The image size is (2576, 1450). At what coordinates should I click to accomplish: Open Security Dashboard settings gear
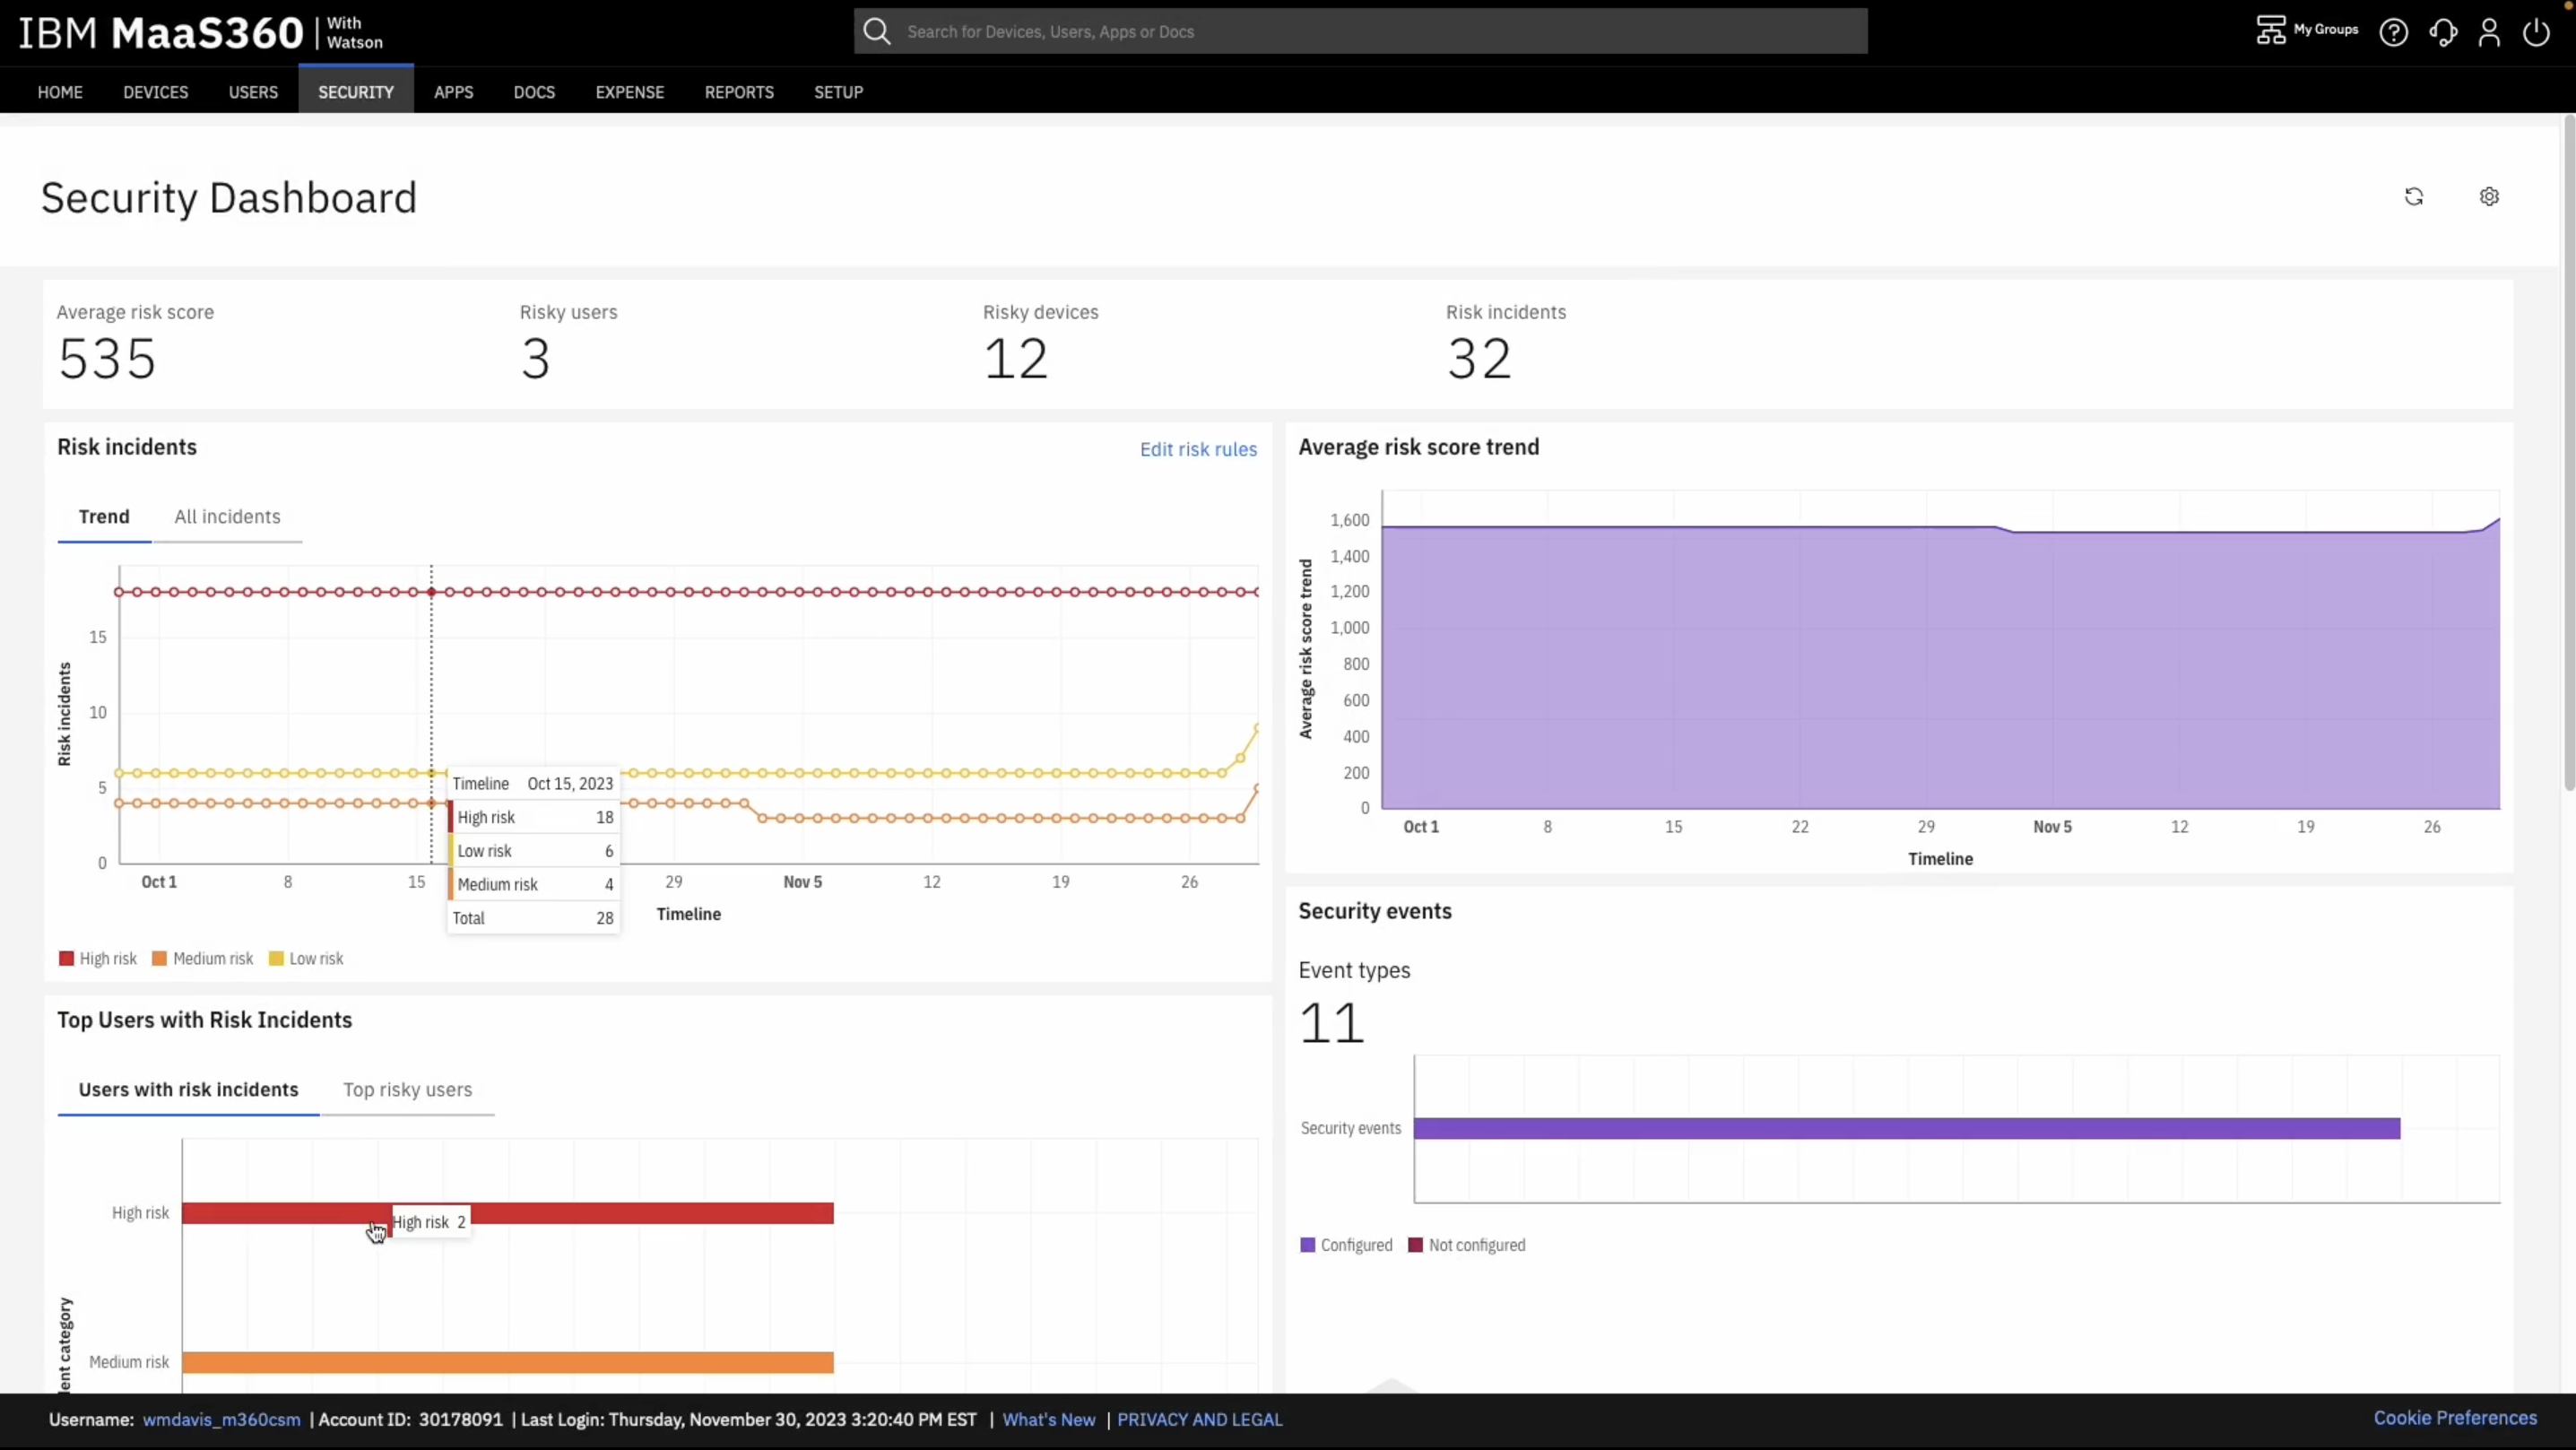pyautogui.click(x=2489, y=196)
